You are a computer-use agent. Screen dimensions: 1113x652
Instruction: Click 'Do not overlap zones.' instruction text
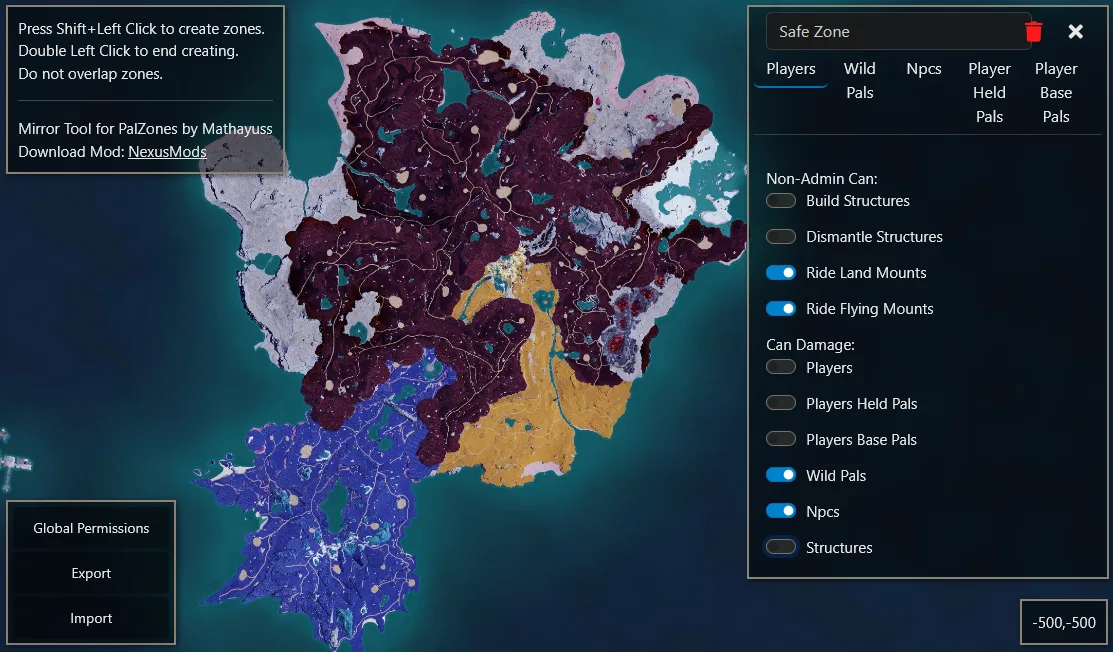[x=90, y=74]
